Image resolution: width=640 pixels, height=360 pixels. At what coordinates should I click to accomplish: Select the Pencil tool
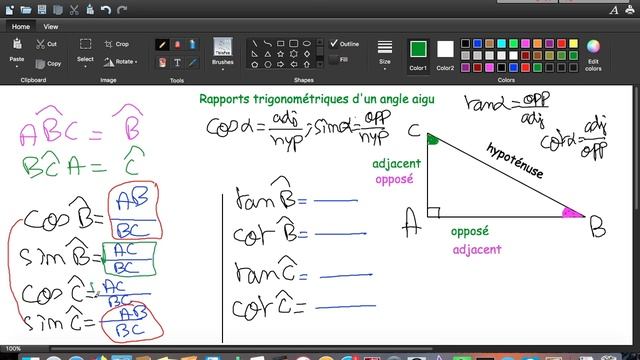pyautogui.click(x=162, y=44)
